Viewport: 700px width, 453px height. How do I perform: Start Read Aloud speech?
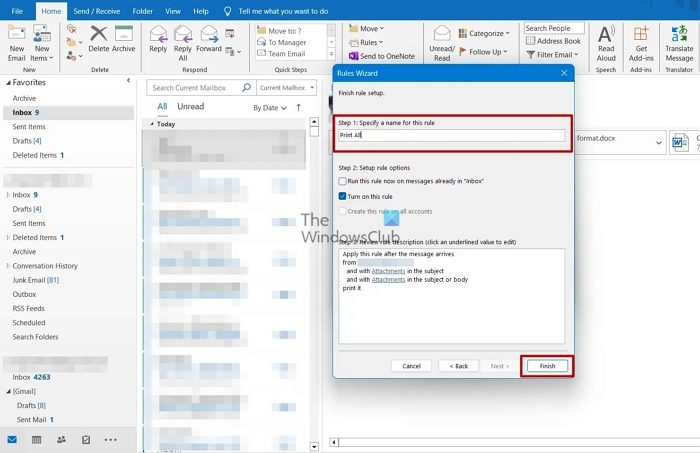point(606,44)
